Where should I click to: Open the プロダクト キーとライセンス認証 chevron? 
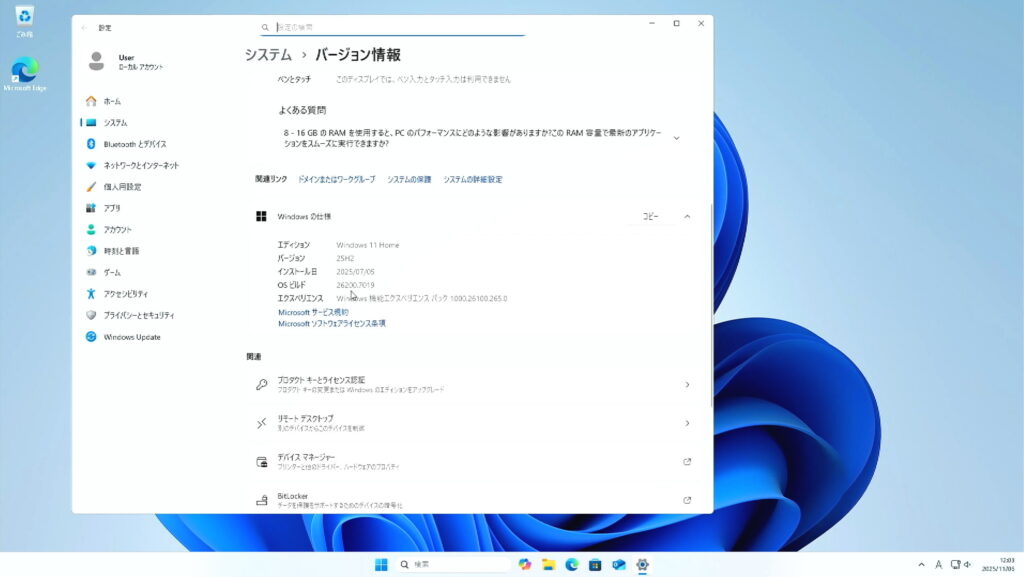pos(687,385)
